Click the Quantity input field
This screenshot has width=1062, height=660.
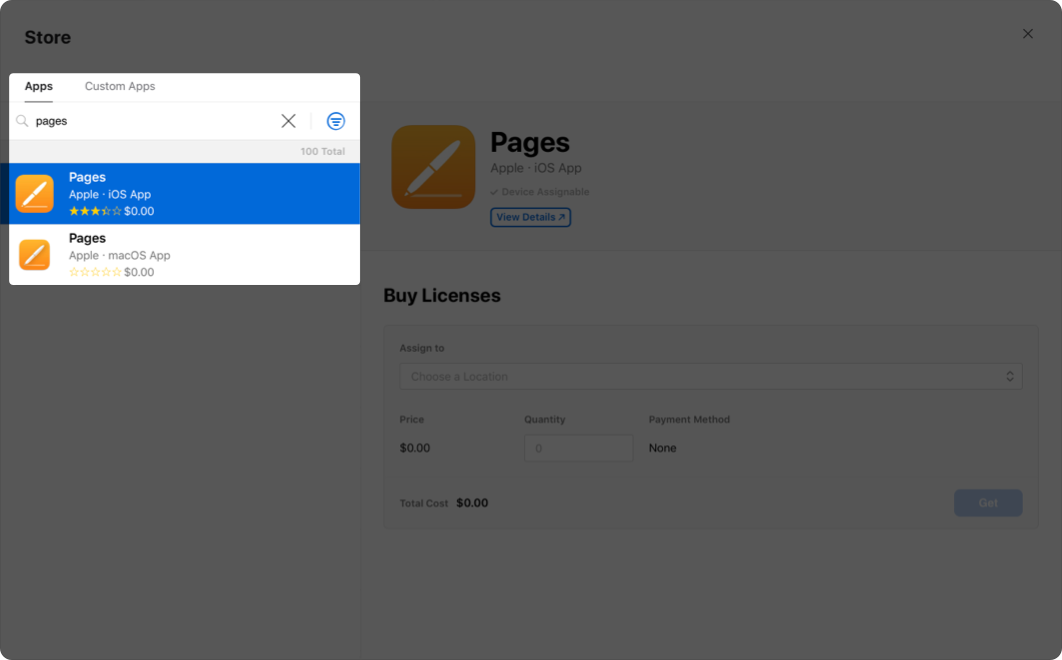click(x=578, y=448)
